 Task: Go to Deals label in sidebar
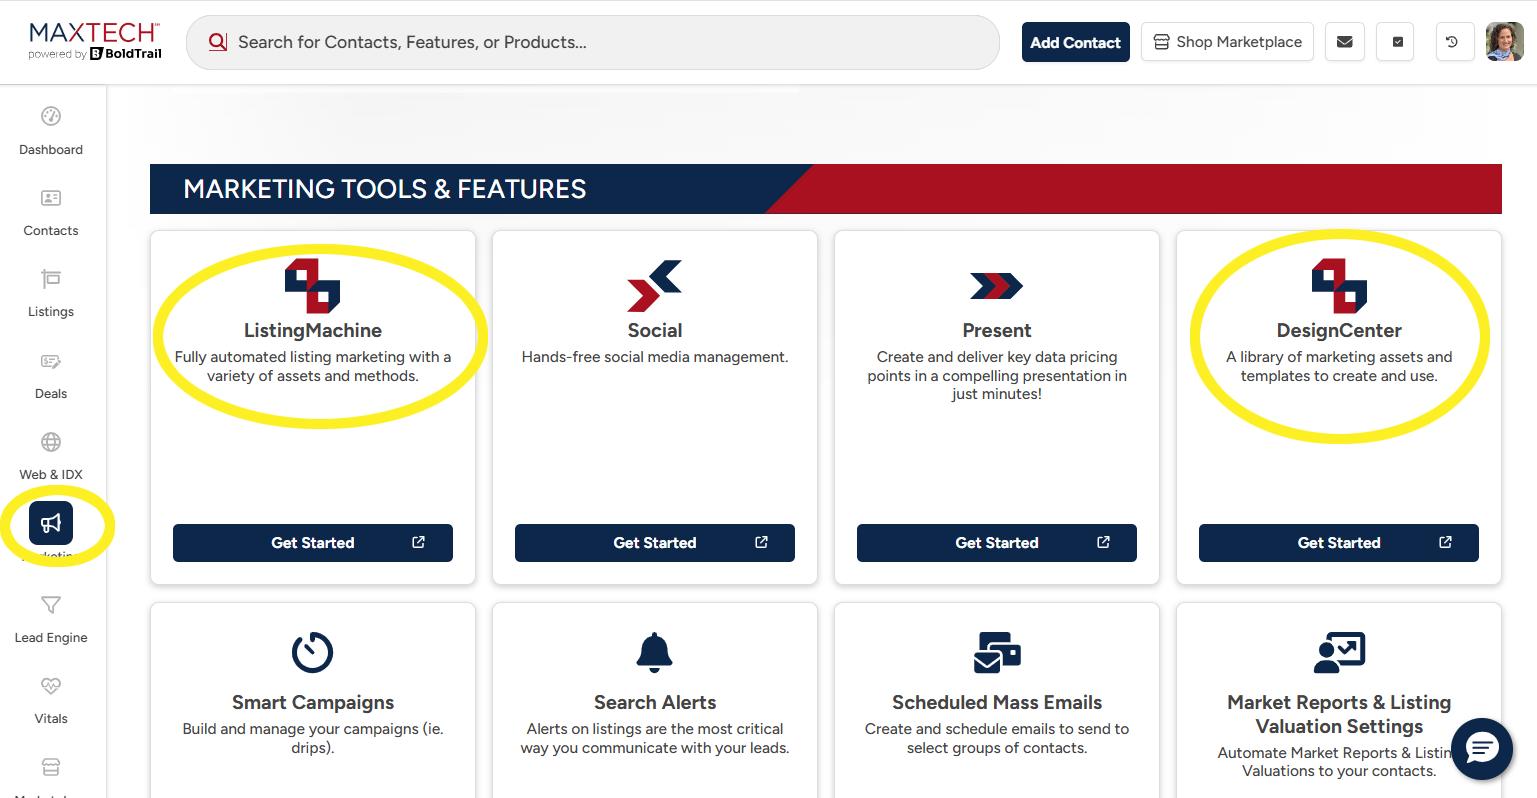pos(51,394)
